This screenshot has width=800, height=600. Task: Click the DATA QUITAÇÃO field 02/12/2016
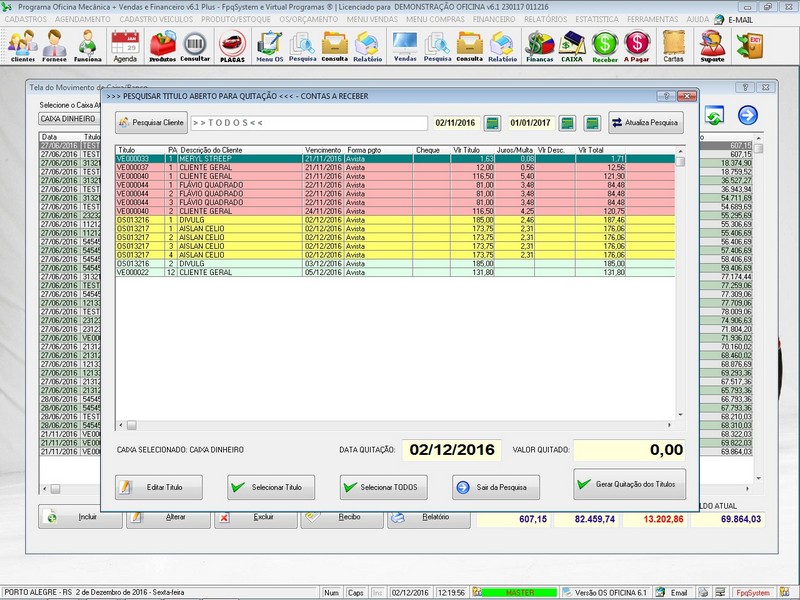pos(452,450)
